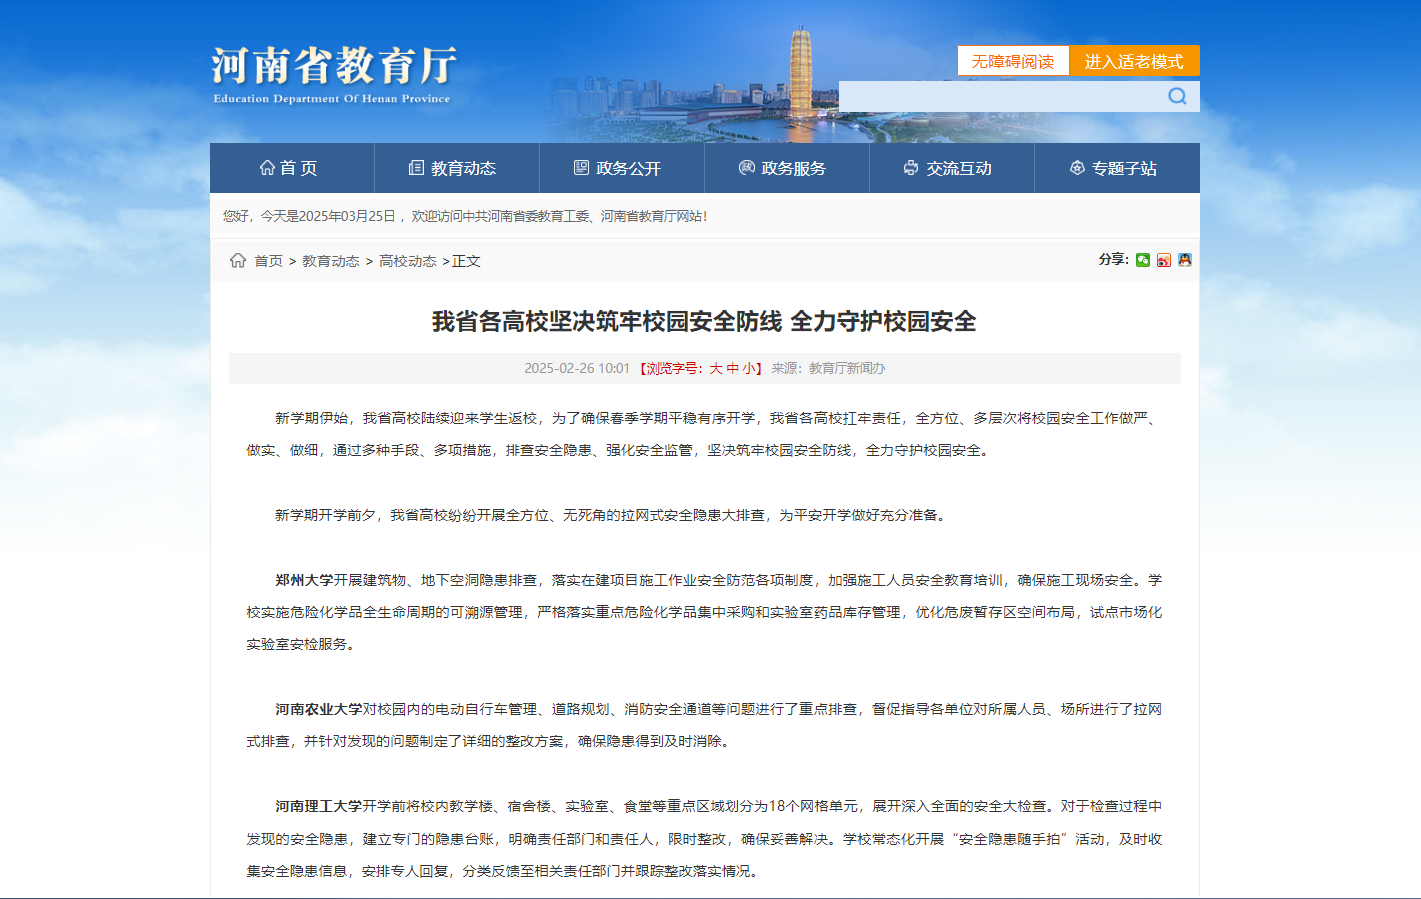Click into the site search input field

1000,96
